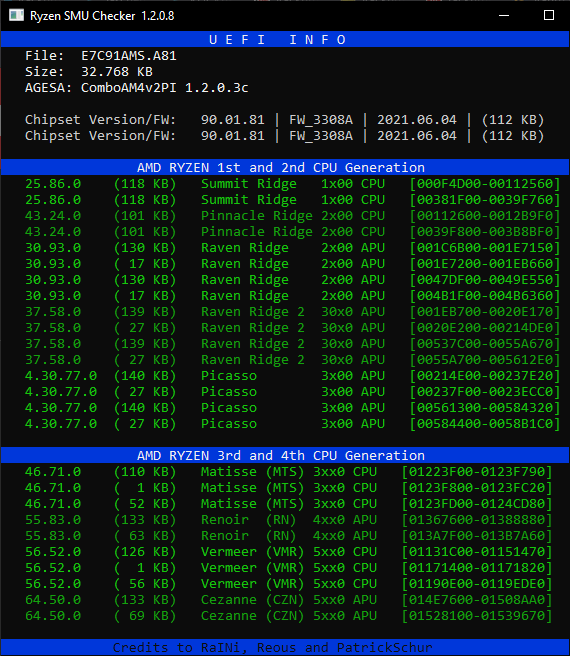Click the Ryzen SMU Checker app icon
This screenshot has height=656, width=570.
tap(16, 15)
